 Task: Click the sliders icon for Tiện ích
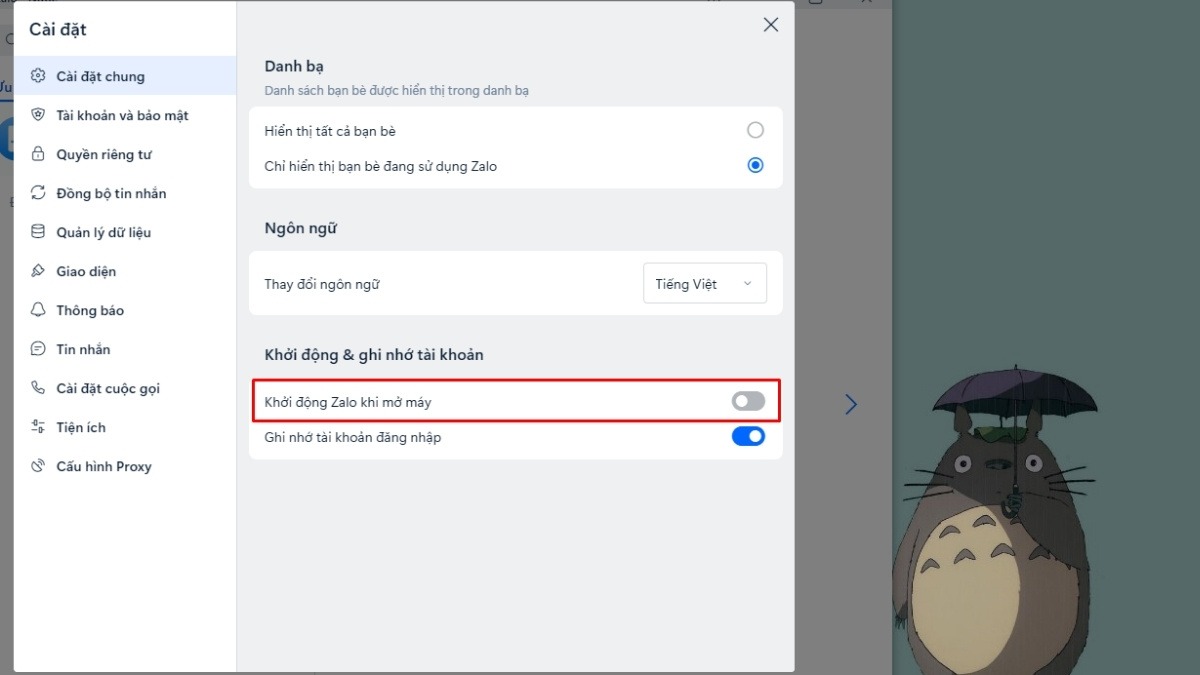[x=38, y=427]
